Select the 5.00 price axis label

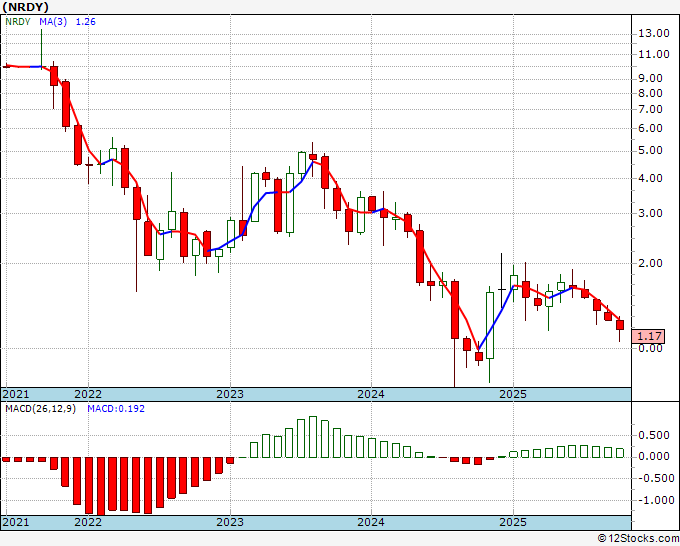[651, 150]
